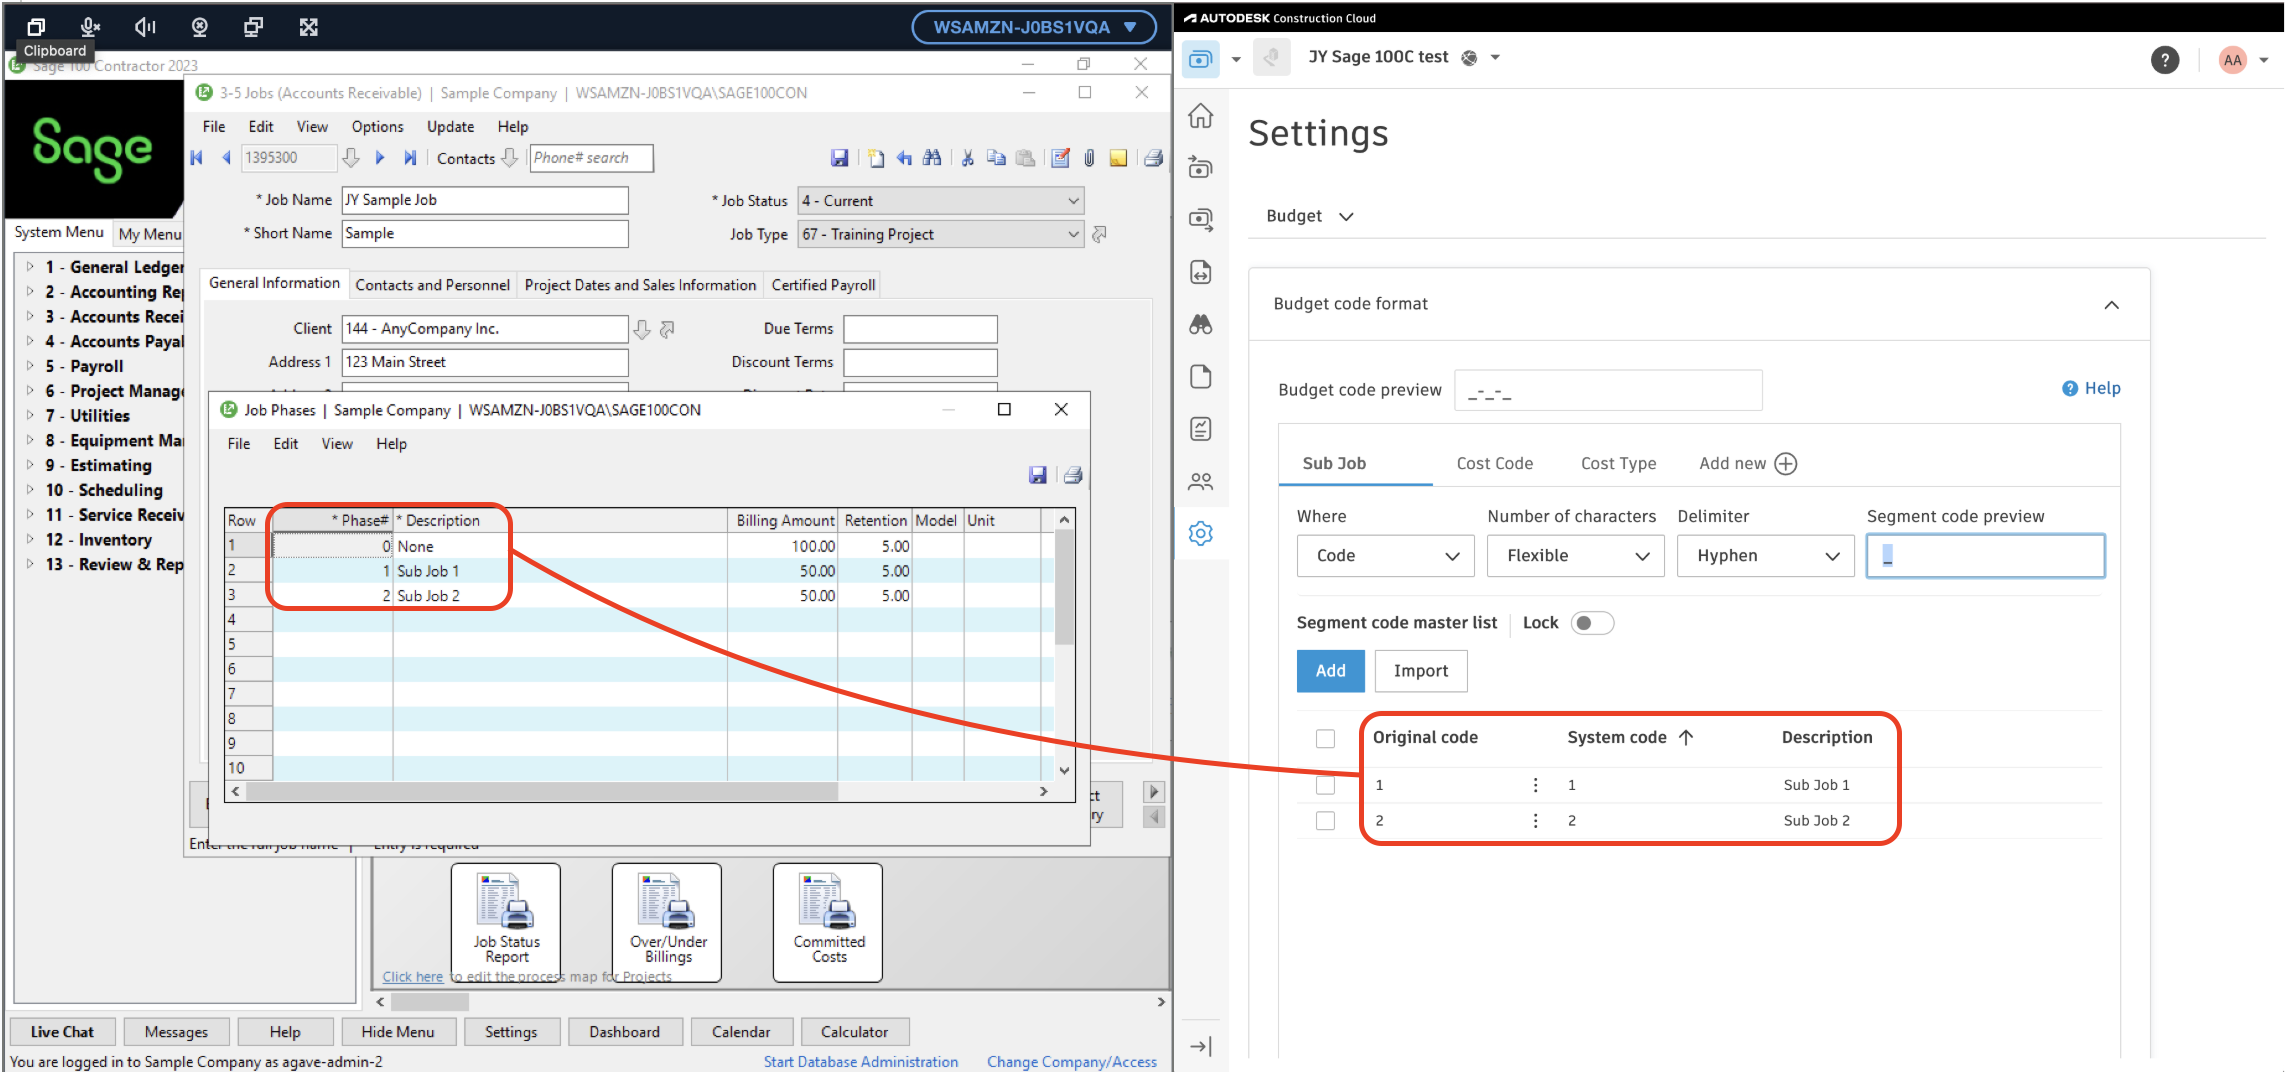
Task: Click the Print icon in Job Phases window
Action: (1072, 475)
